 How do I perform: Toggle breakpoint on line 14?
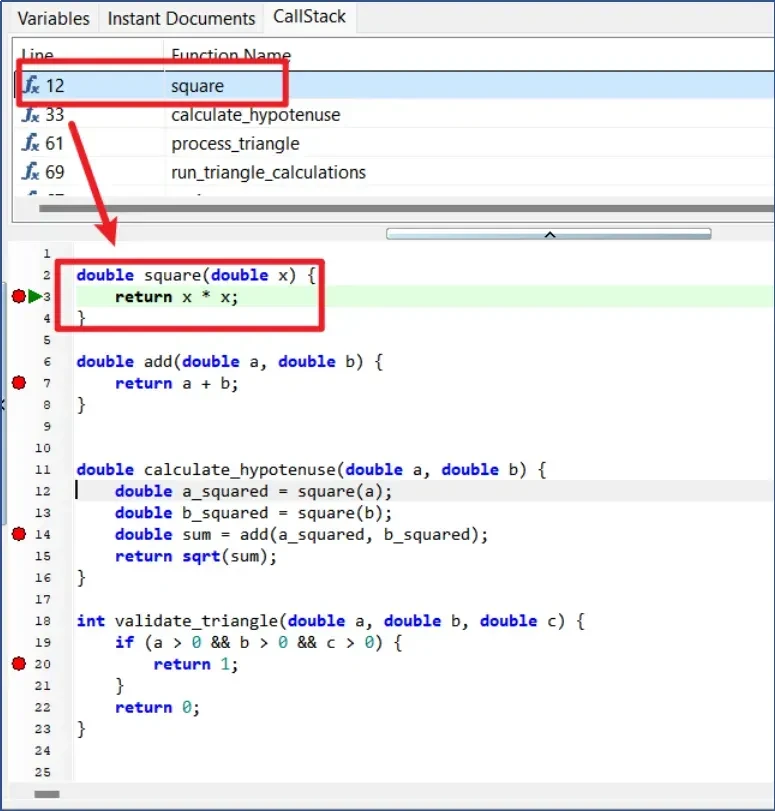[x=19, y=534]
